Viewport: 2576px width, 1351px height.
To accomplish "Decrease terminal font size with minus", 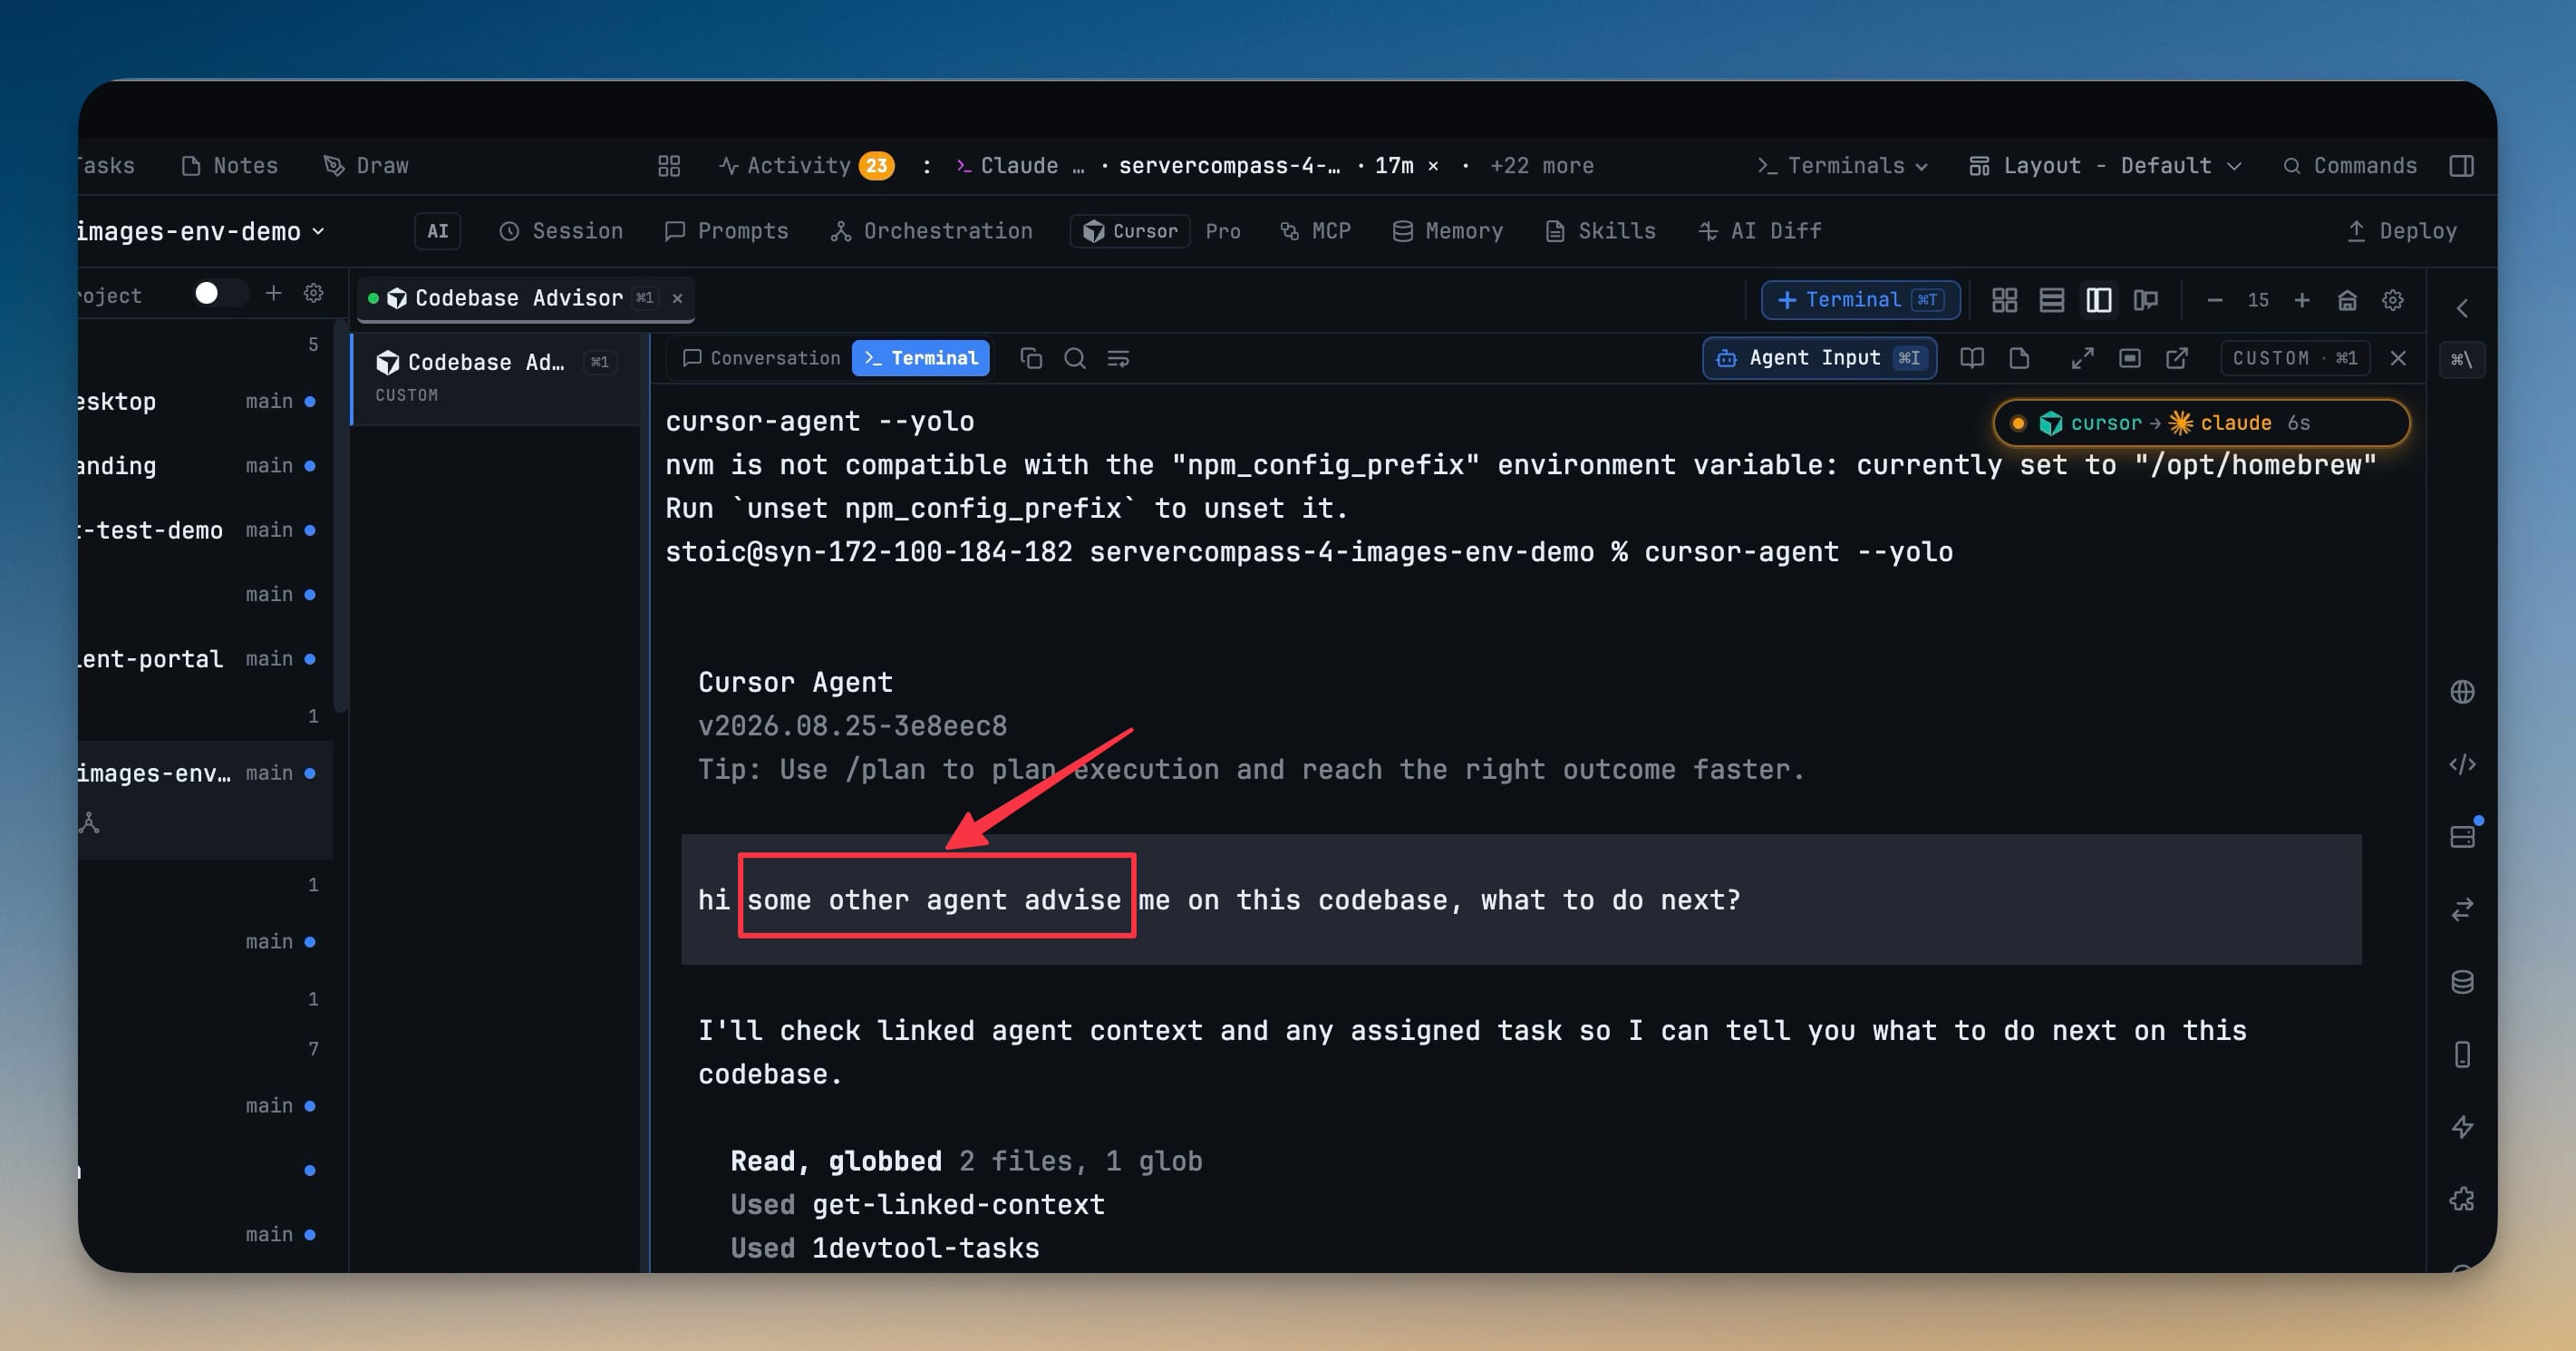I will click(x=2214, y=300).
